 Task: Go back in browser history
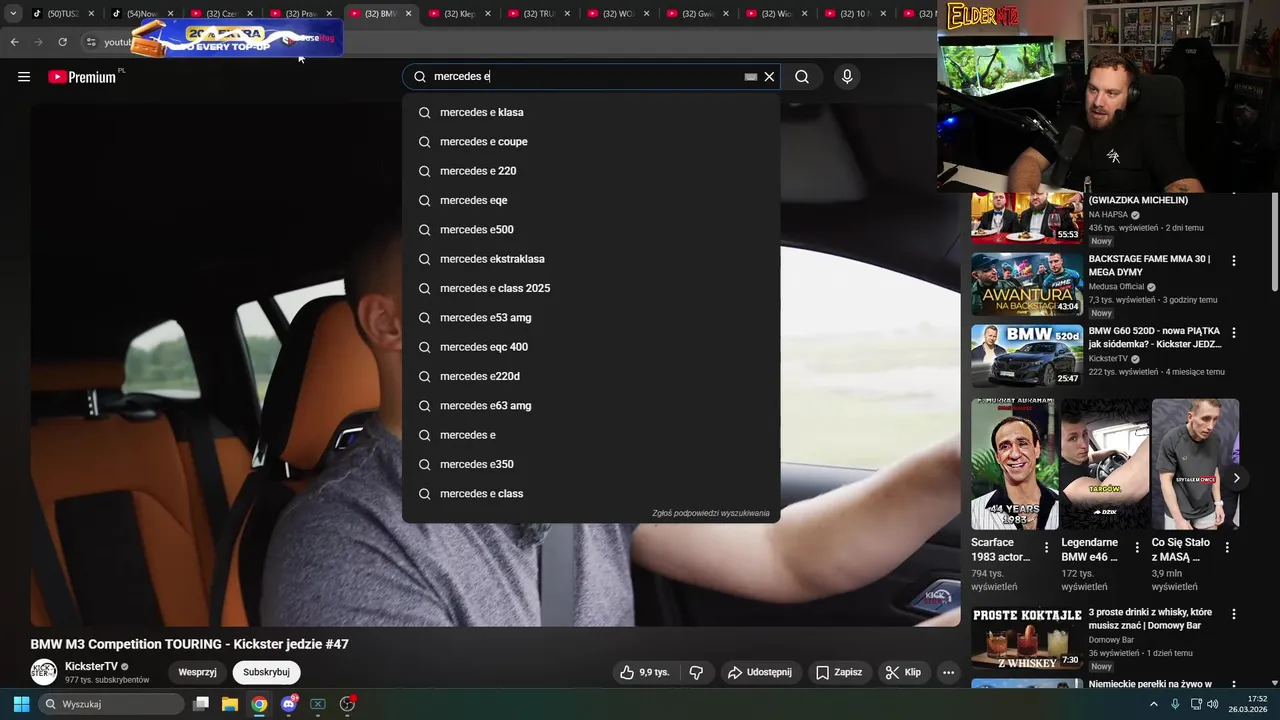point(14,42)
